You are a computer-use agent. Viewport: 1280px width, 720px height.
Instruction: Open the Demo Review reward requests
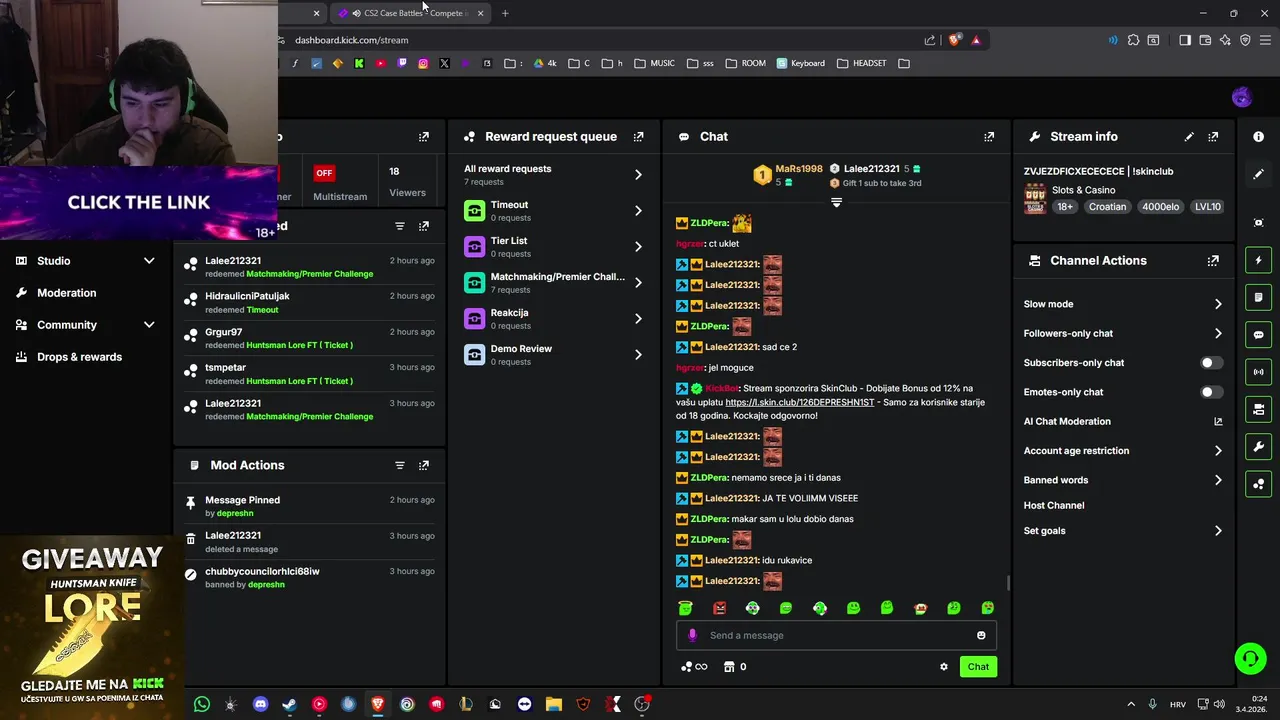point(553,355)
